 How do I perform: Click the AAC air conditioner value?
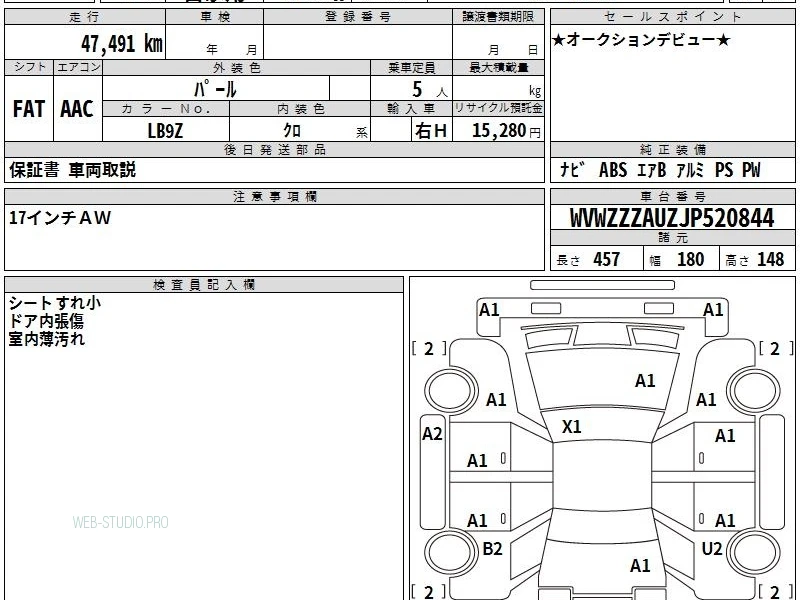coord(77,109)
